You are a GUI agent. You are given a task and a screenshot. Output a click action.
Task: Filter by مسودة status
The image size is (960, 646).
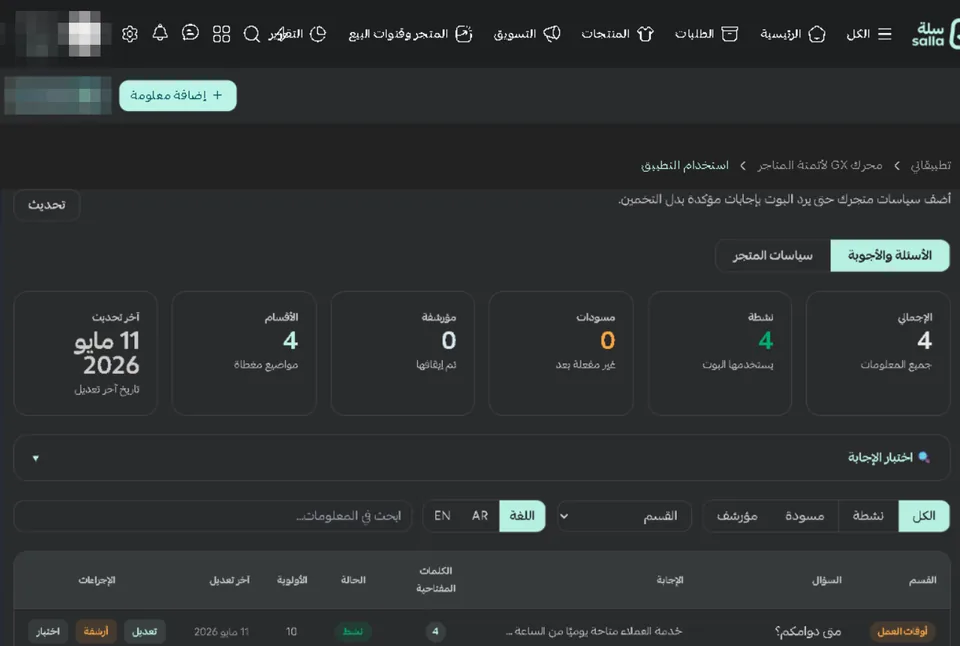click(804, 516)
